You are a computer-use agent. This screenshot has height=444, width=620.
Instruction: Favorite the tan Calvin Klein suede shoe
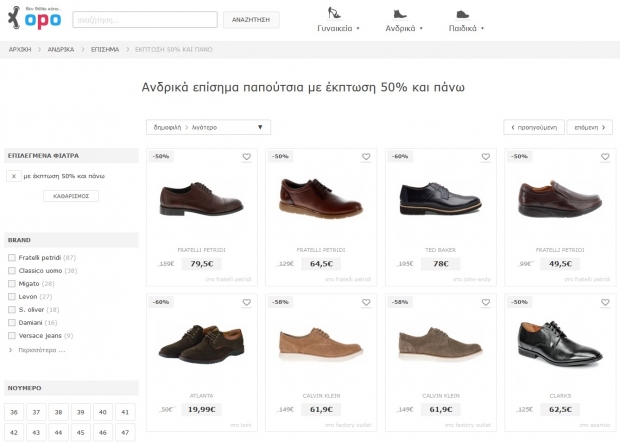(x=366, y=302)
